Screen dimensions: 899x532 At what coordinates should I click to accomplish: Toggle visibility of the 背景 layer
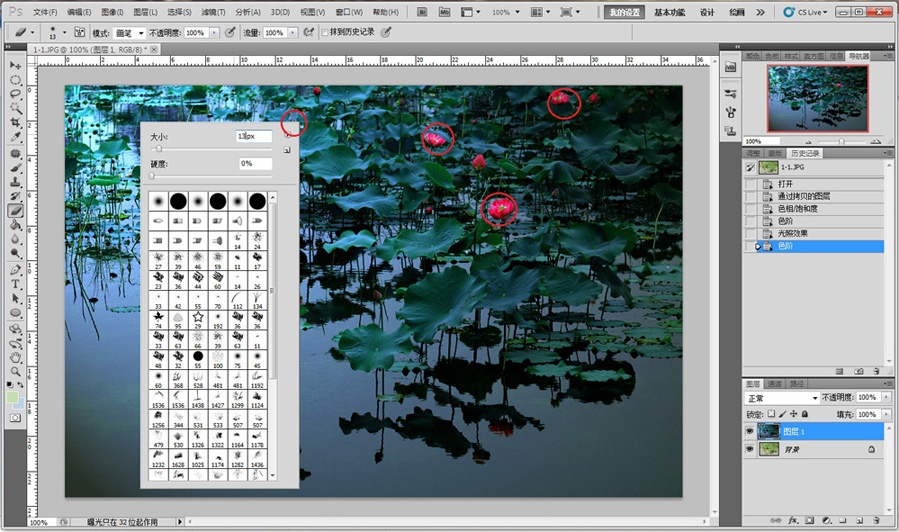point(751,451)
